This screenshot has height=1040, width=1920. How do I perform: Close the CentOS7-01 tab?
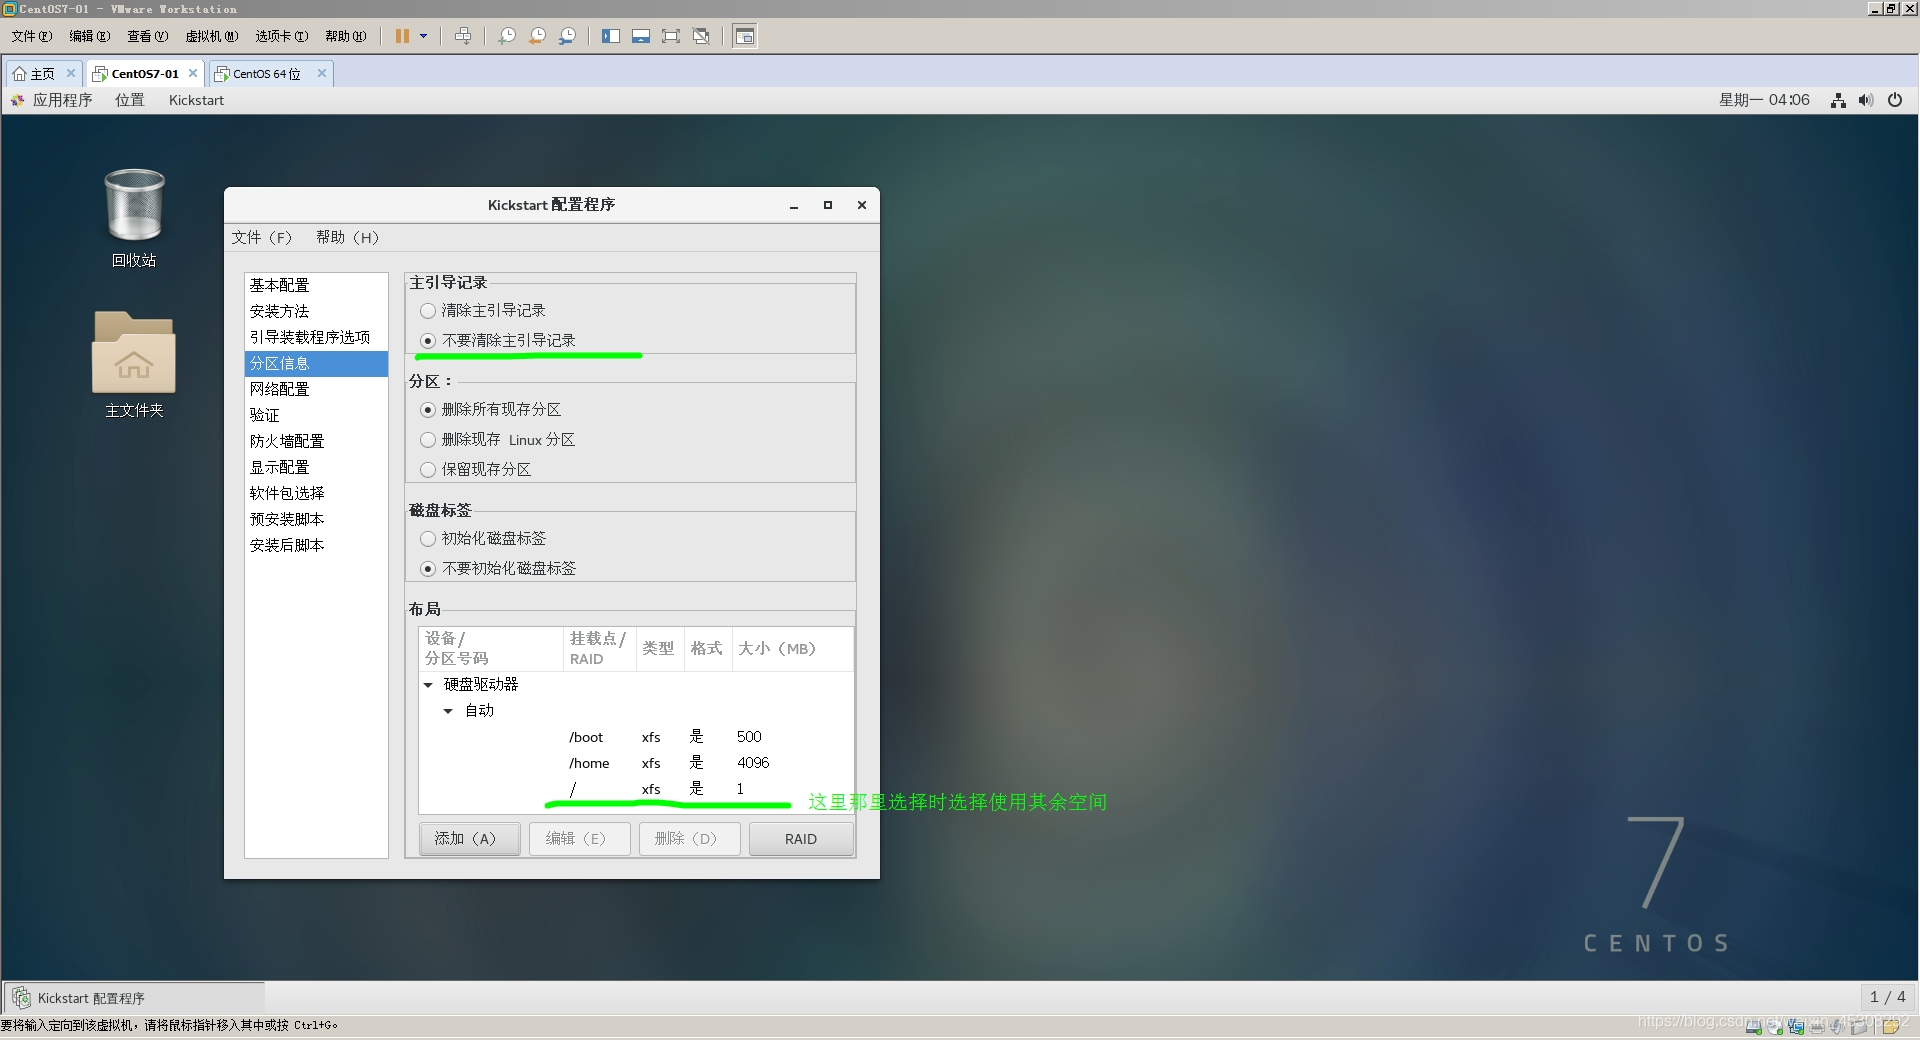(193, 73)
